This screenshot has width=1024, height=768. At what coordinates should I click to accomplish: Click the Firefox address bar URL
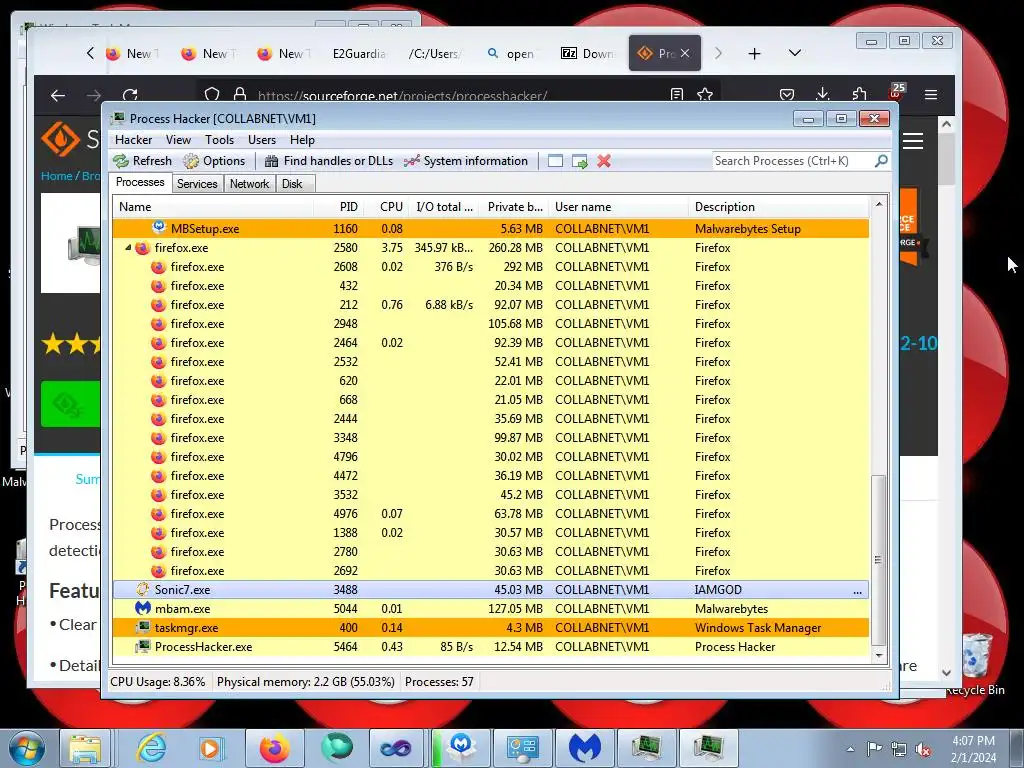[x=402, y=96]
